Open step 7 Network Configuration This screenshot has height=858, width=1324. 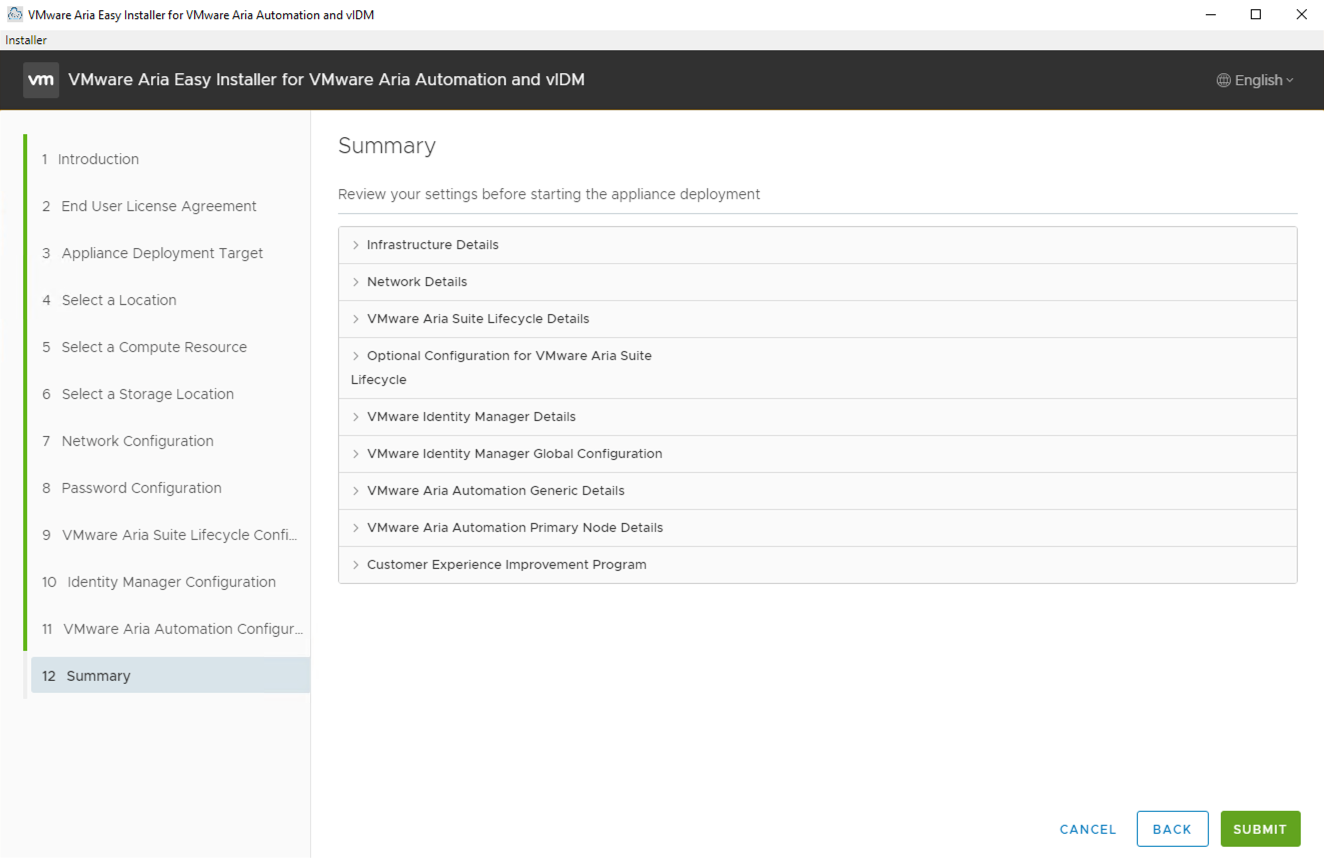click(170, 441)
